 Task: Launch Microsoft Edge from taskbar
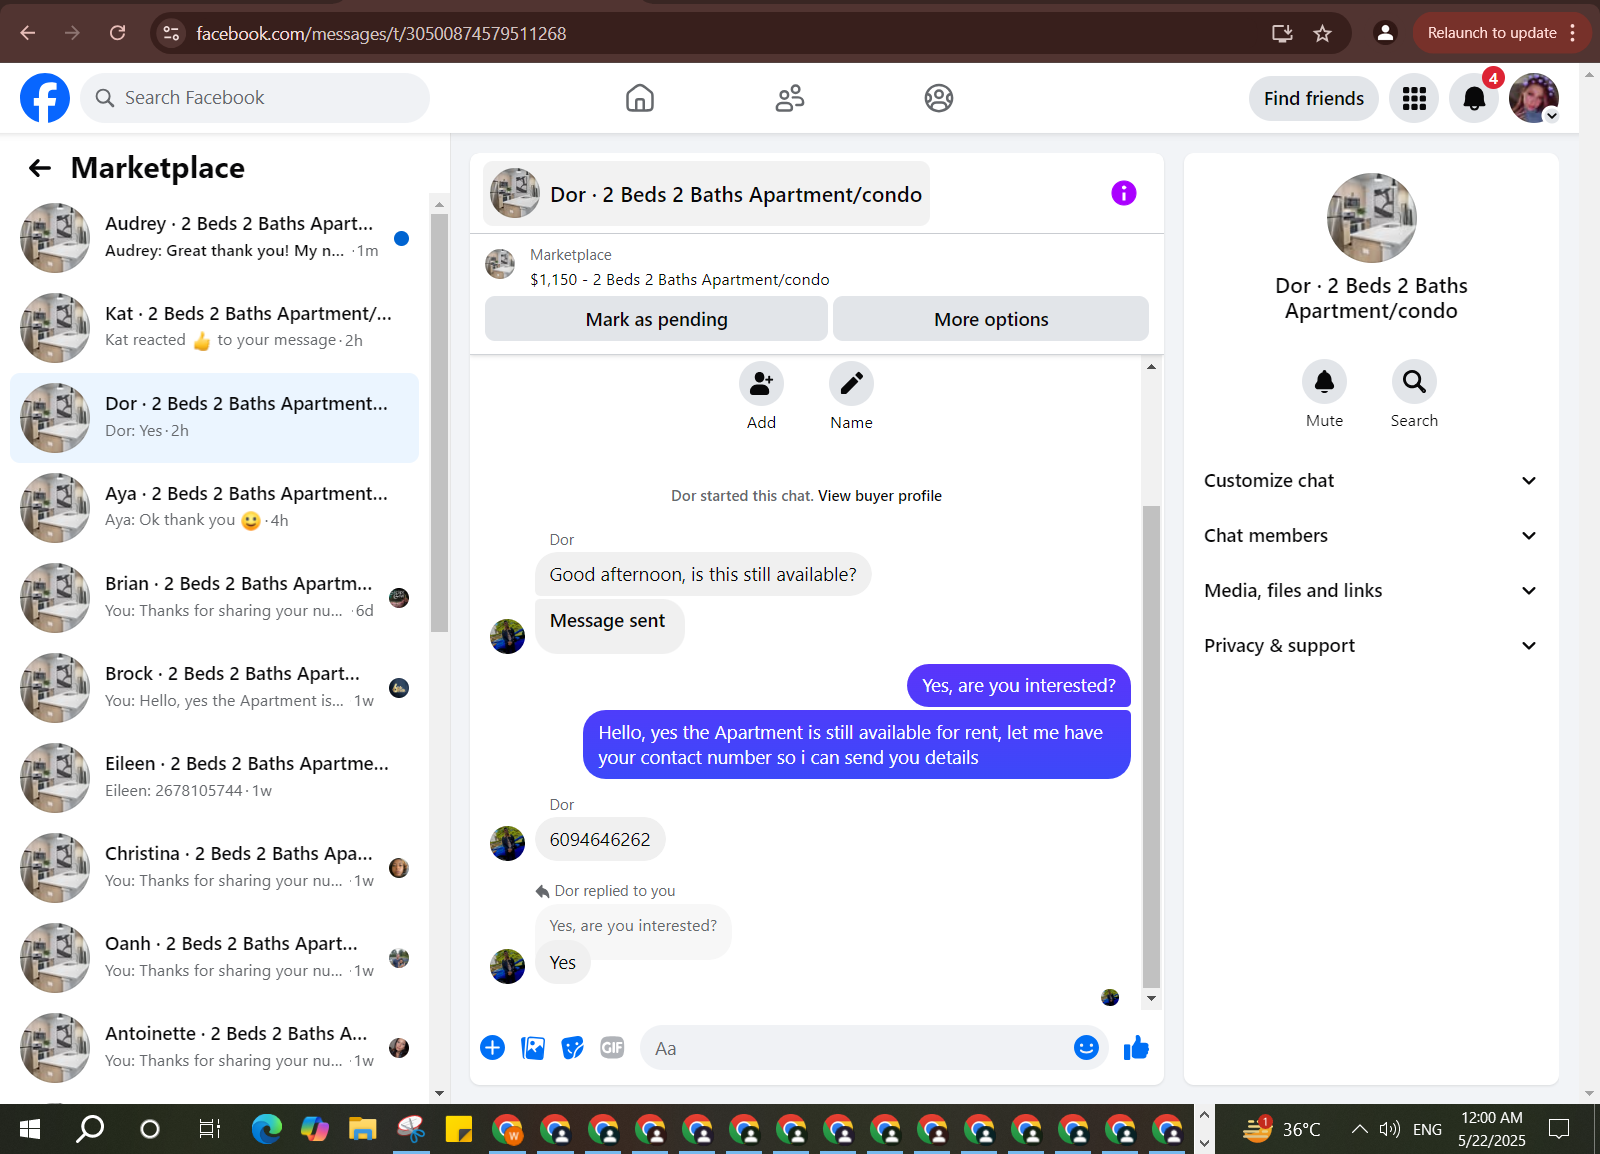[x=267, y=1129]
